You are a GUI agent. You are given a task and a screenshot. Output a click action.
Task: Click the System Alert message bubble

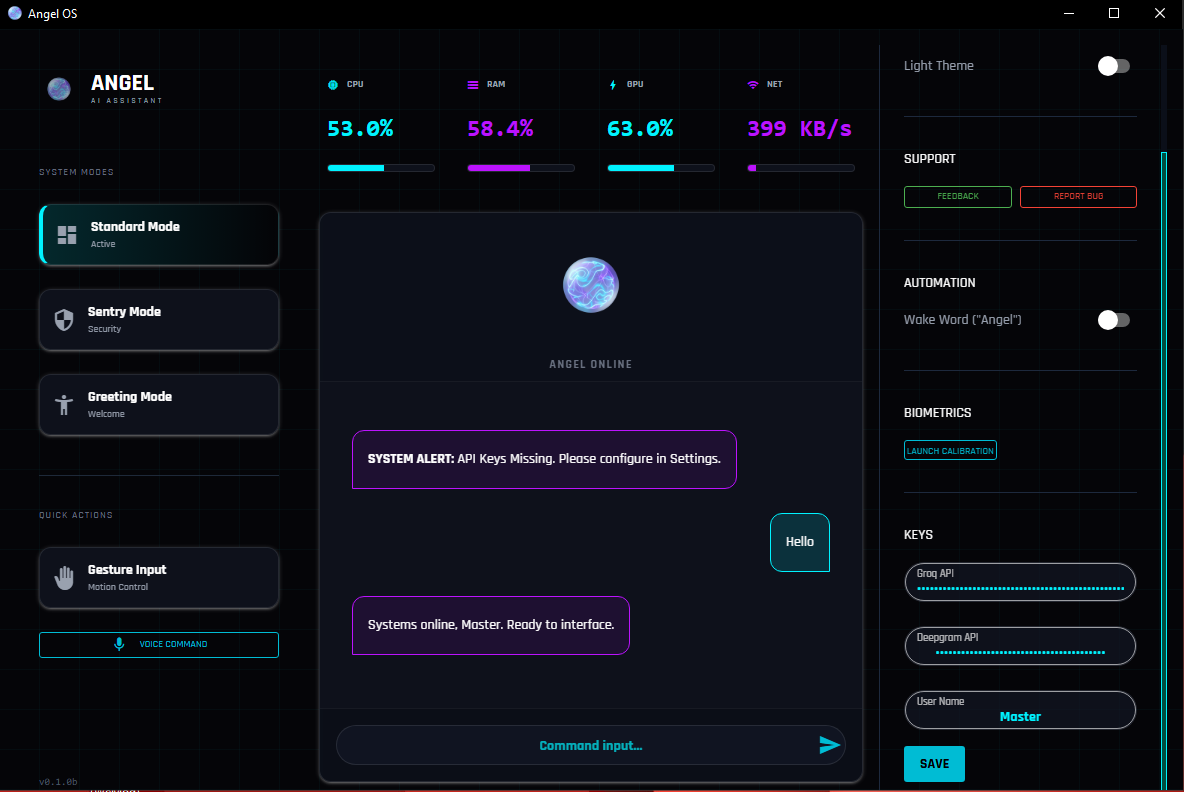(x=544, y=460)
